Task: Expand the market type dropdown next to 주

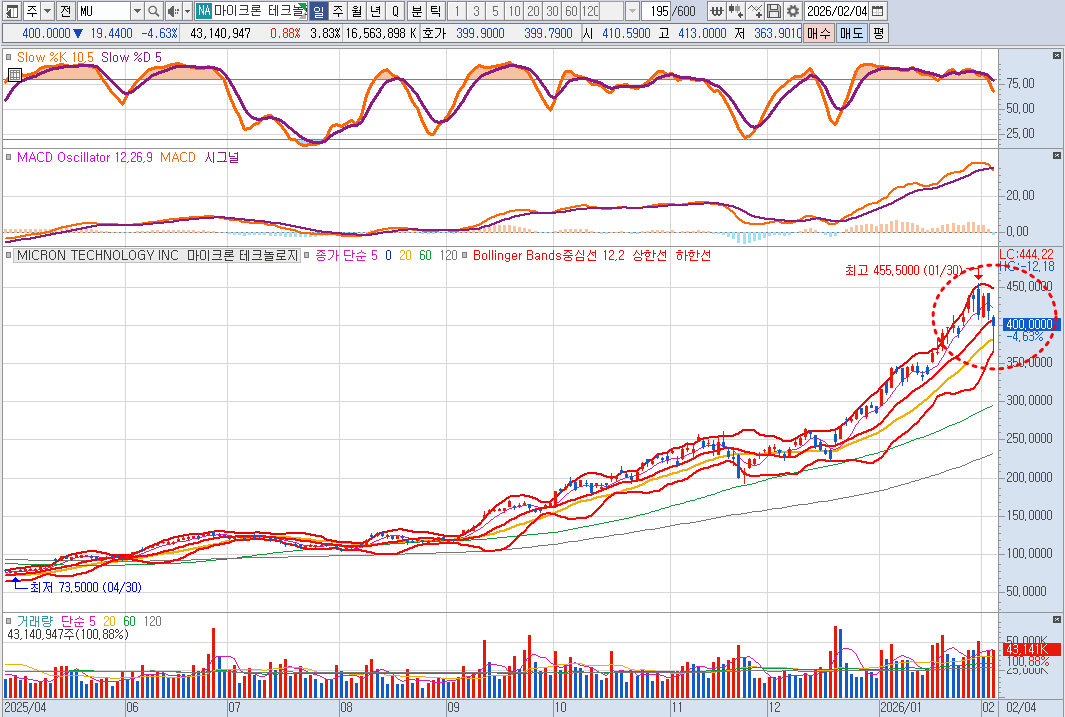Action: point(47,11)
